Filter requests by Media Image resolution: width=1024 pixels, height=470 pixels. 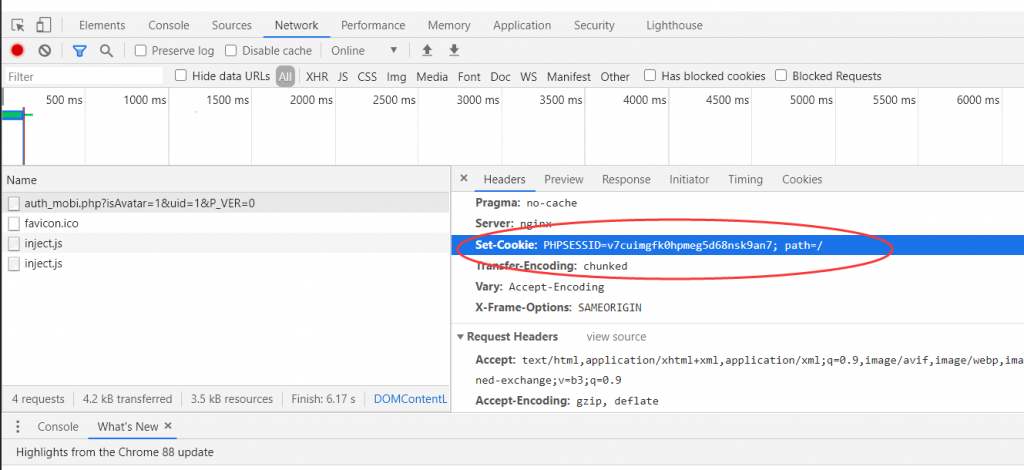click(432, 76)
